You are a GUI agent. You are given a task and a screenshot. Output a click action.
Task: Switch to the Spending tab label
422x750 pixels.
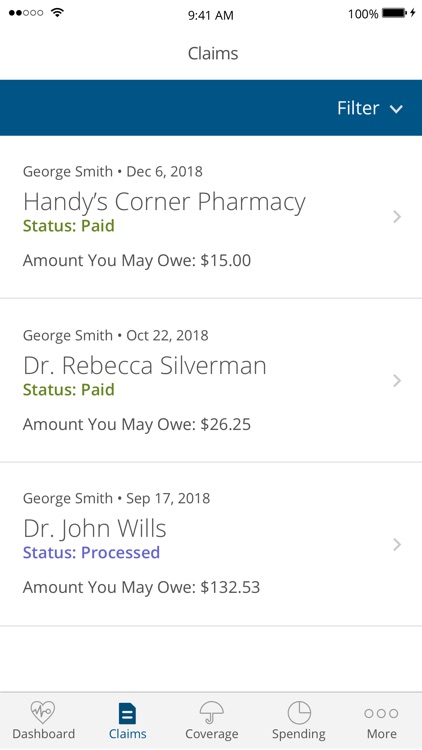click(299, 734)
